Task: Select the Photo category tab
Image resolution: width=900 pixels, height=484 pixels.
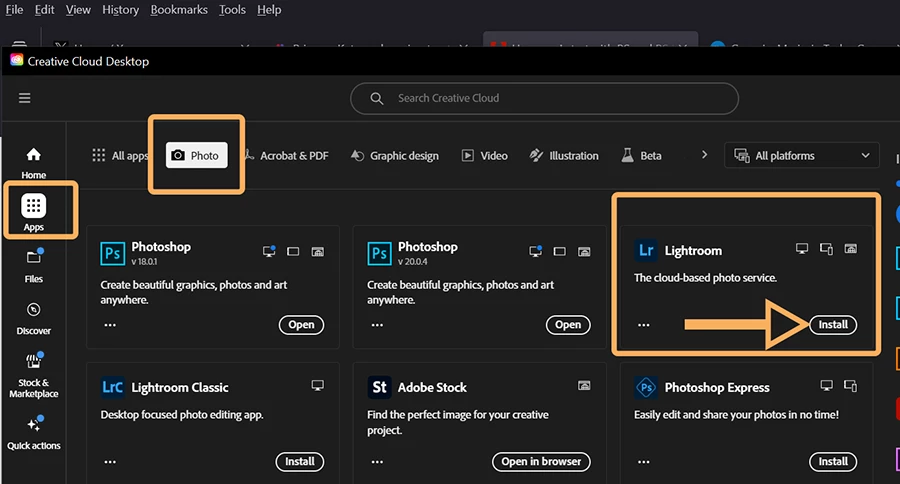Action: point(196,155)
